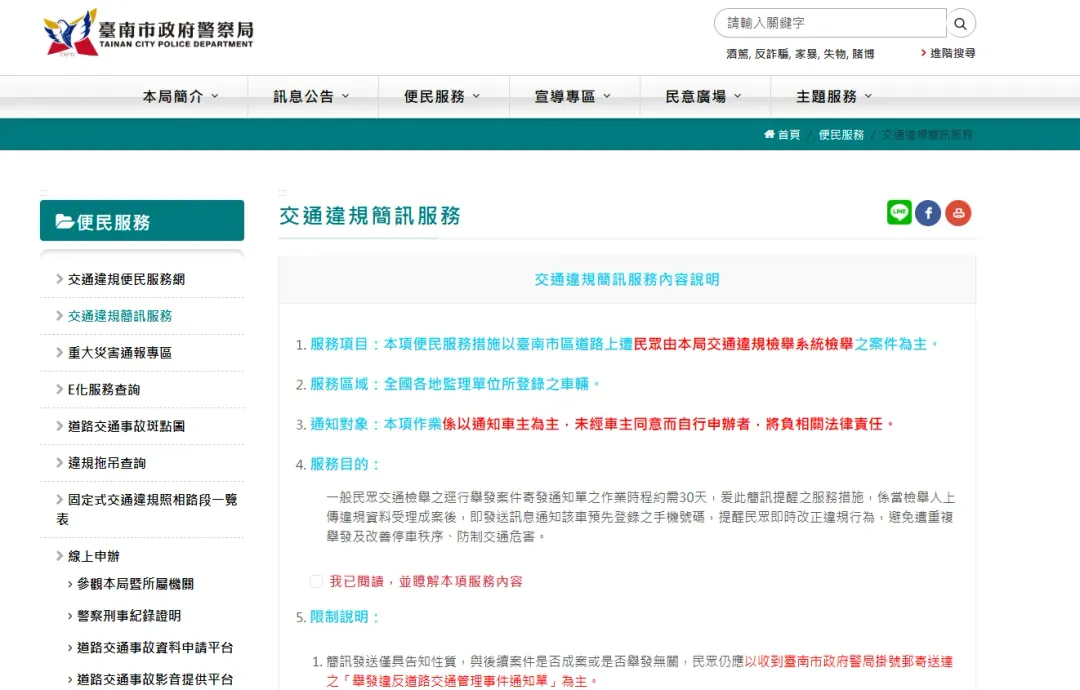Click the search magnifier icon button

[960, 23]
